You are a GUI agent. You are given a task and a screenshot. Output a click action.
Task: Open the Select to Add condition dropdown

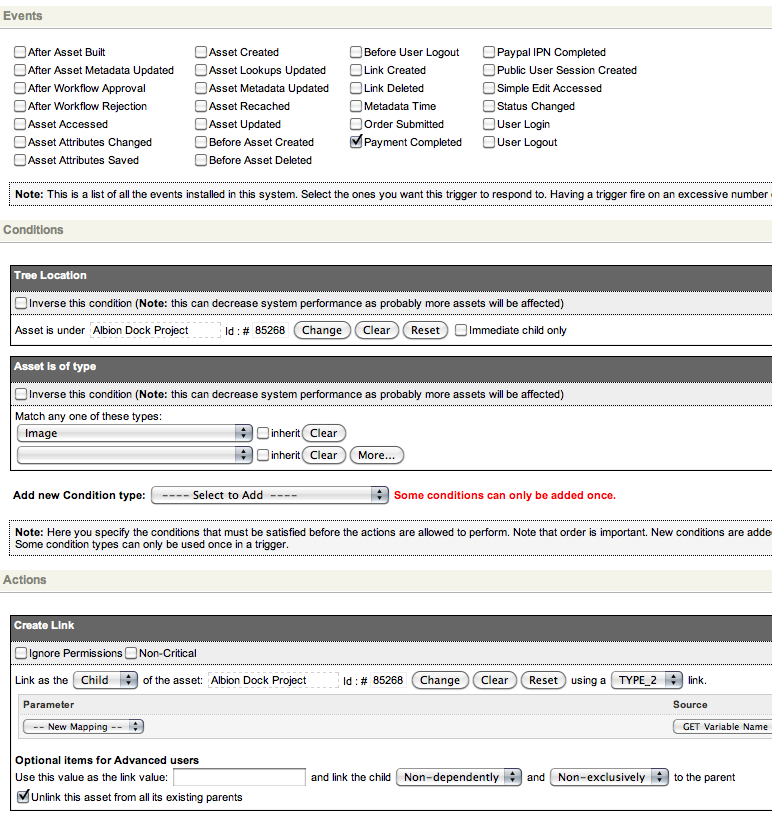(x=269, y=495)
